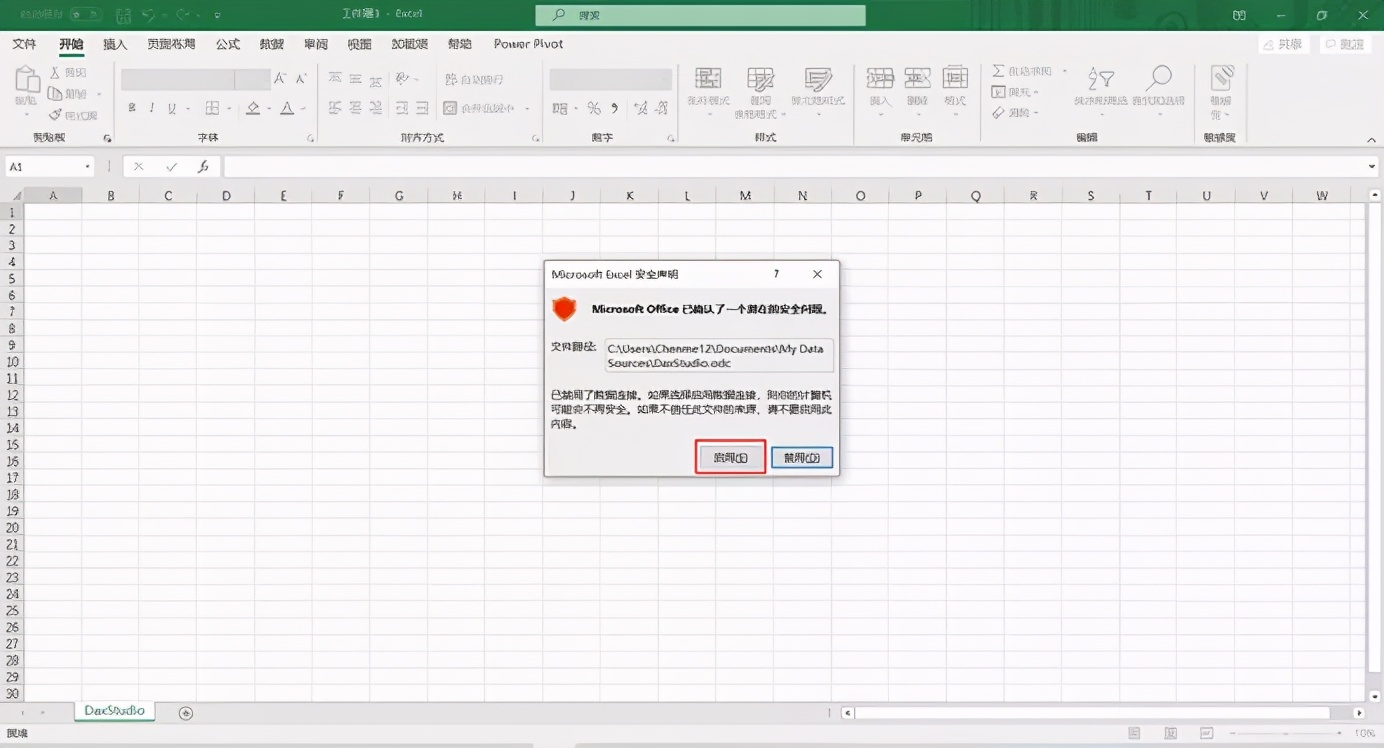Toggle Italic formatting
Image resolution: width=1384 pixels, height=748 pixels.
click(x=152, y=108)
